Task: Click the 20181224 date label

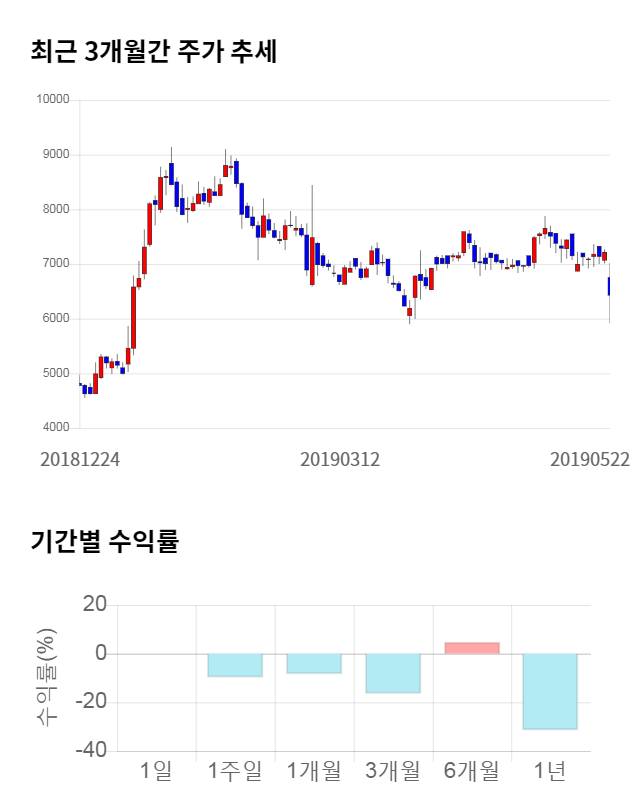Action: coord(80,459)
